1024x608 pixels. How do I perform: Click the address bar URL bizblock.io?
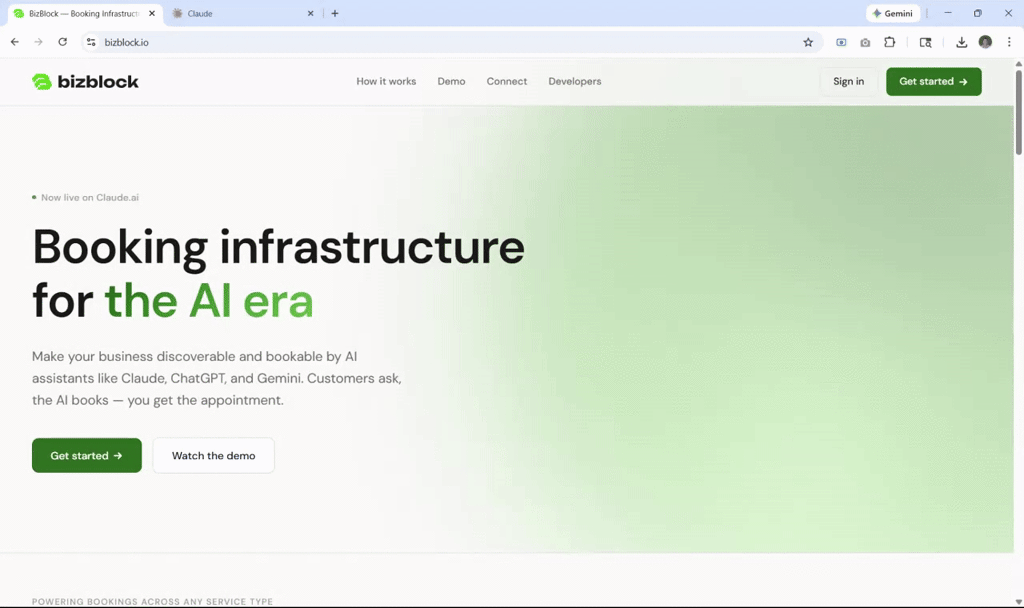pyautogui.click(x=127, y=42)
